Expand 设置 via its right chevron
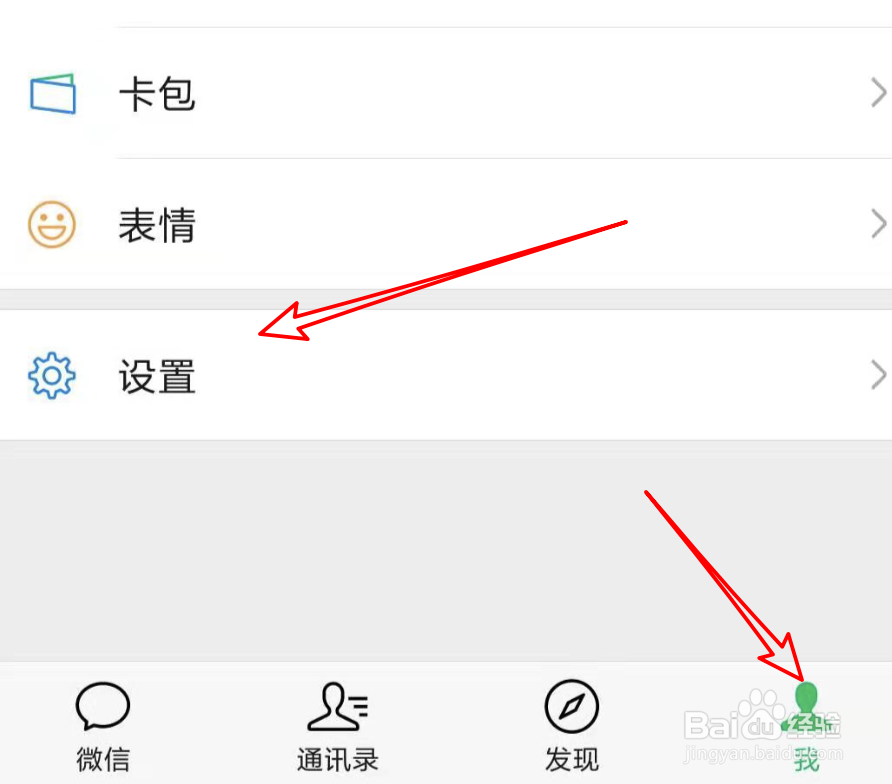Image resolution: width=892 pixels, height=784 pixels. (878, 375)
